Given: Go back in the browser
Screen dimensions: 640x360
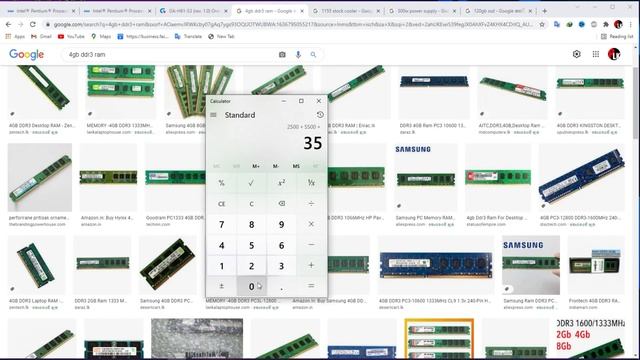Looking at the screenshot, I should point(9,24).
